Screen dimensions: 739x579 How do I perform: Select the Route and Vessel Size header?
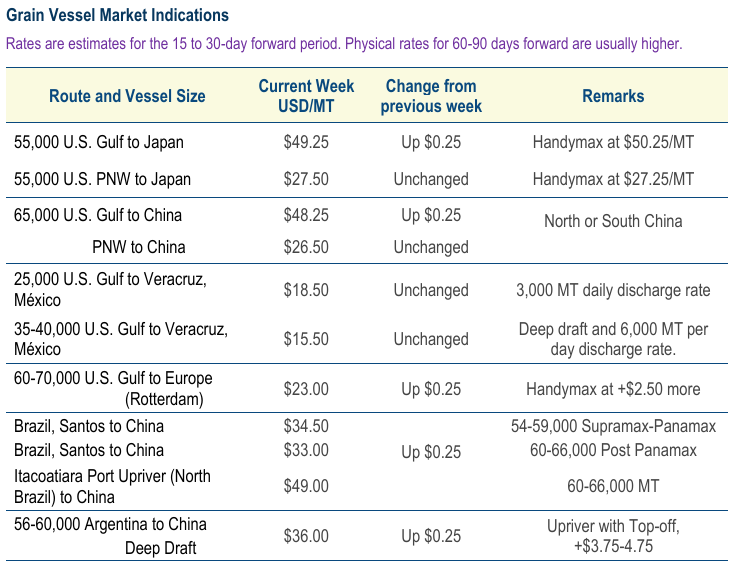pyautogui.click(x=127, y=96)
